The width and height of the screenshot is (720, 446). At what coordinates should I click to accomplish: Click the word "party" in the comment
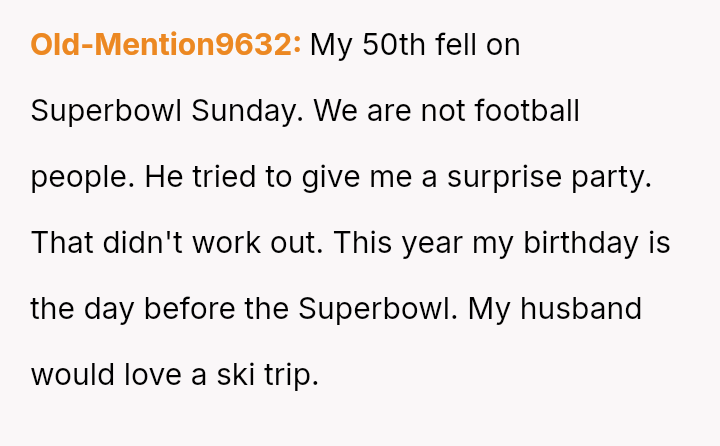[611, 177]
